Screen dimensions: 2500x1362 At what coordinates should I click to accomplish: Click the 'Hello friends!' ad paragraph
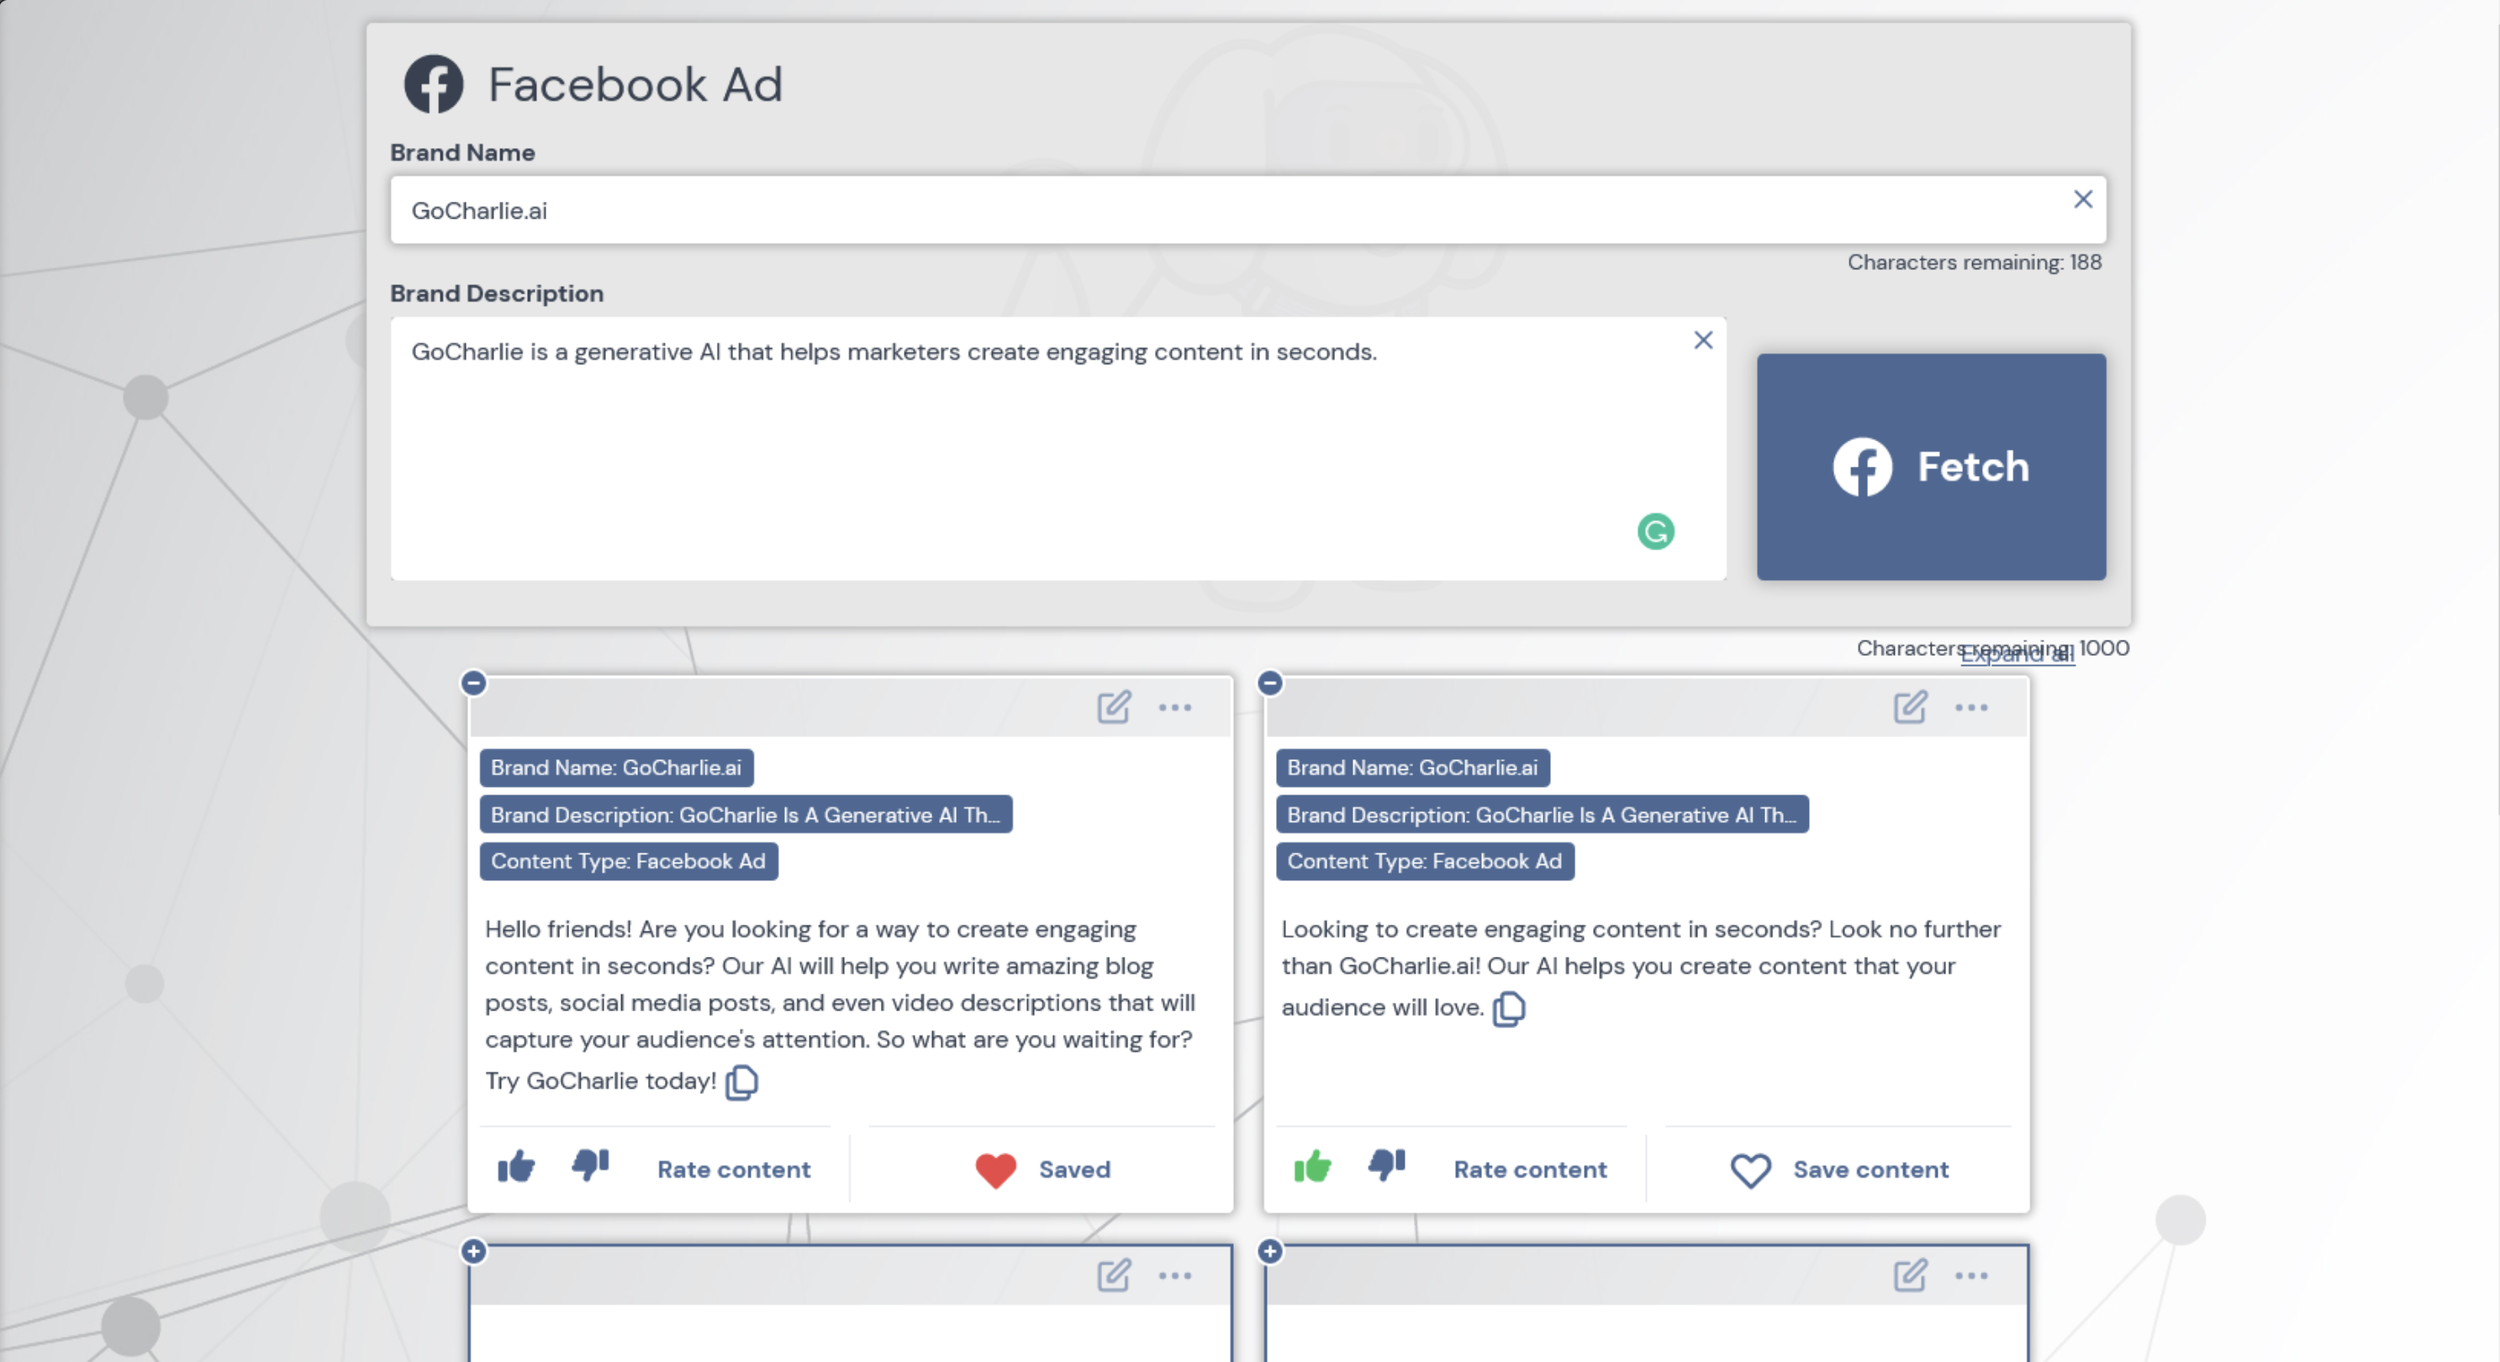coord(840,1004)
